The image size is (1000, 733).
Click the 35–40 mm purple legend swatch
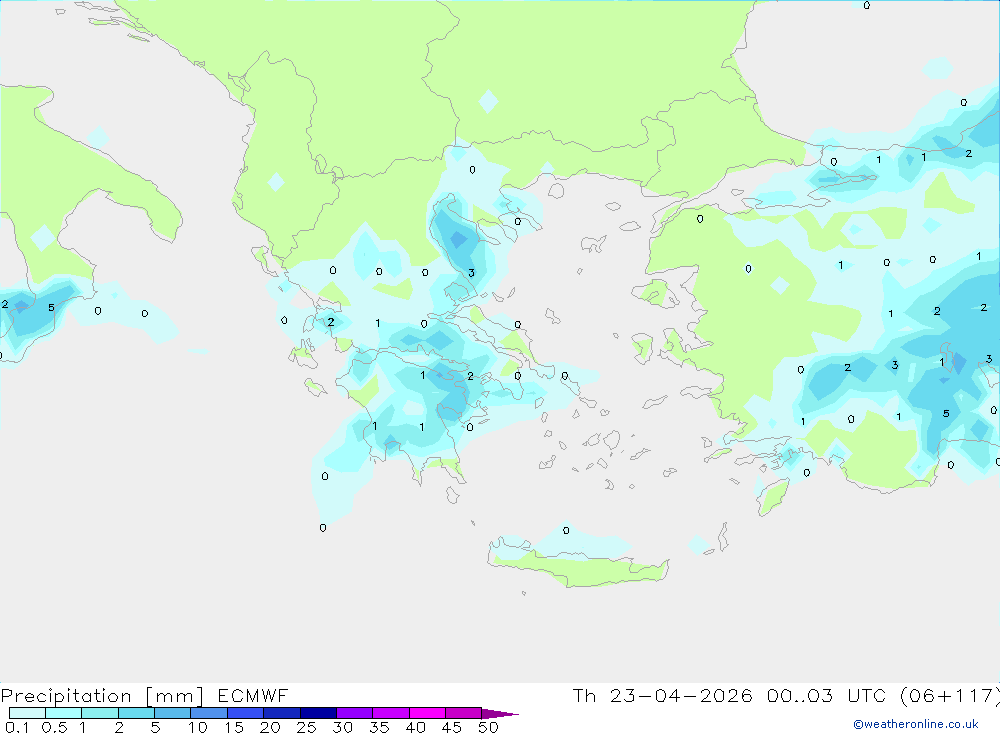point(391,713)
